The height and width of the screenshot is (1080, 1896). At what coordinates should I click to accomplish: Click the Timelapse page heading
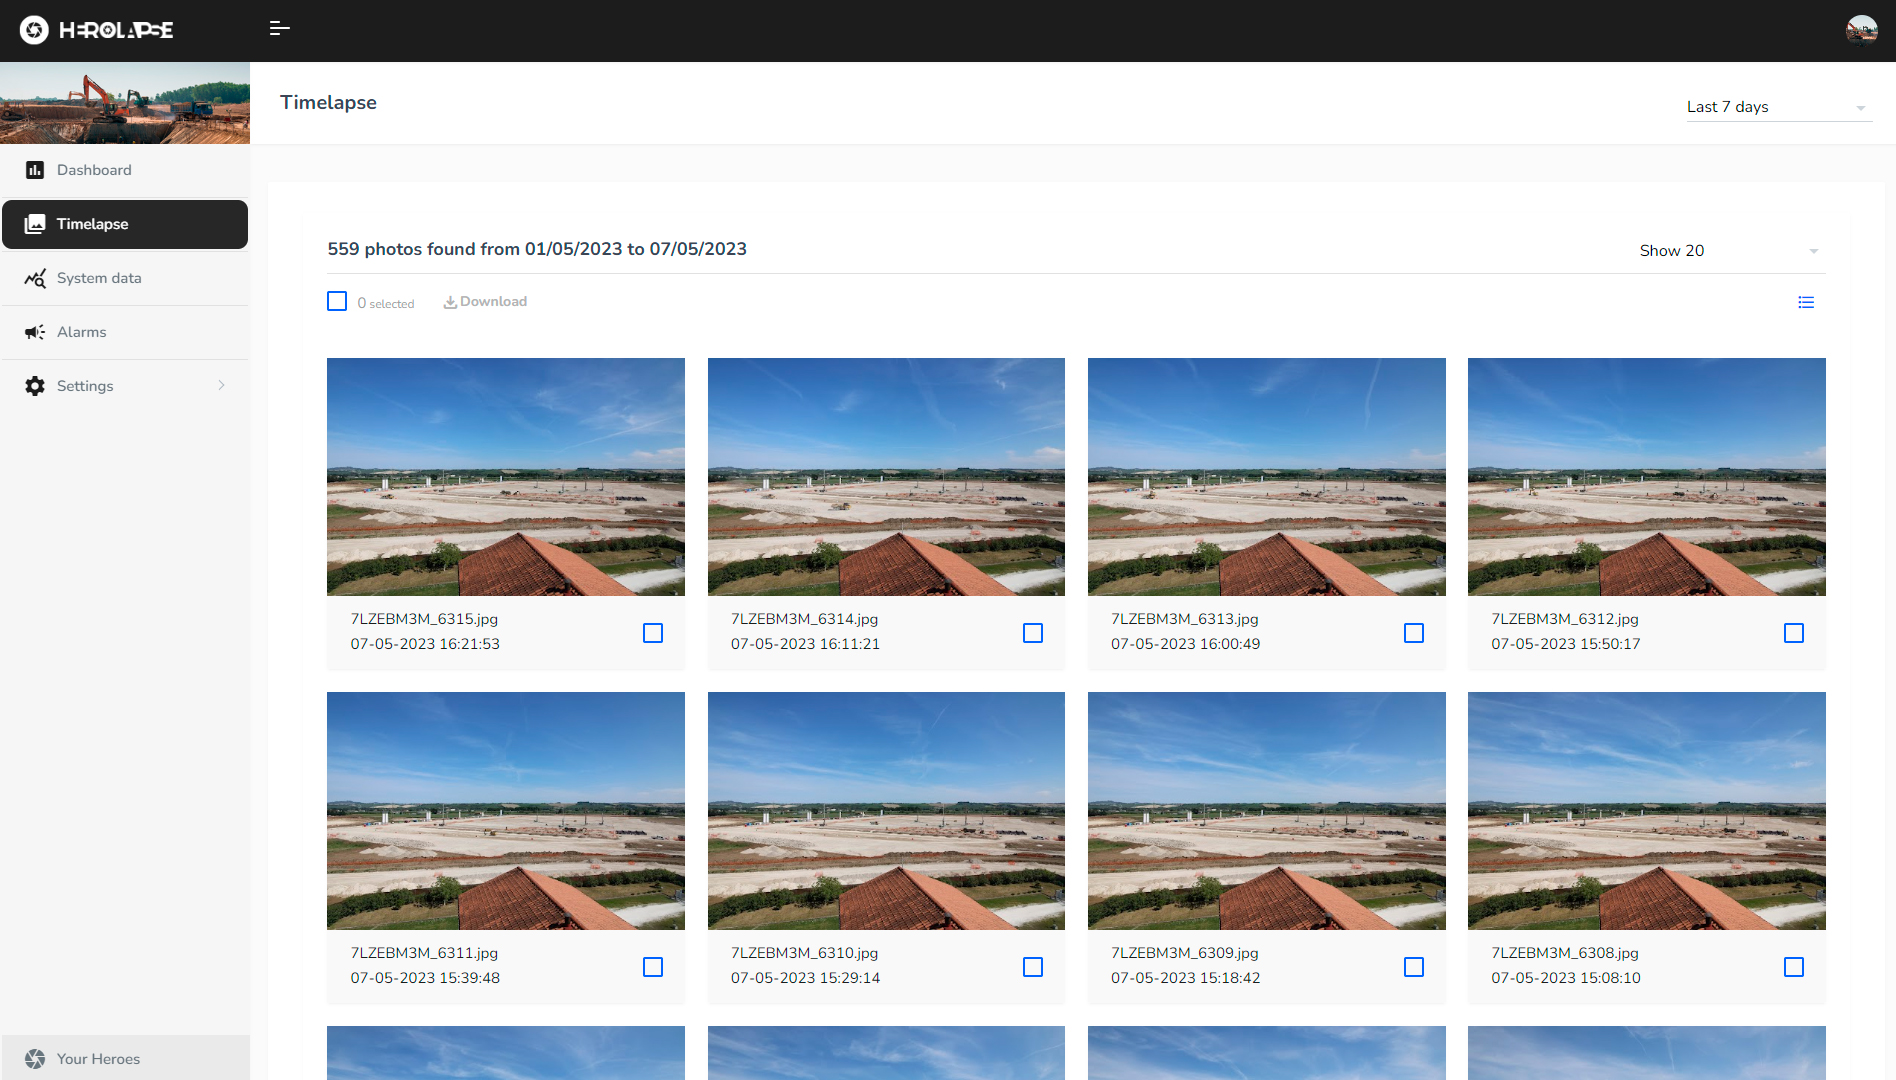tap(328, 103)
